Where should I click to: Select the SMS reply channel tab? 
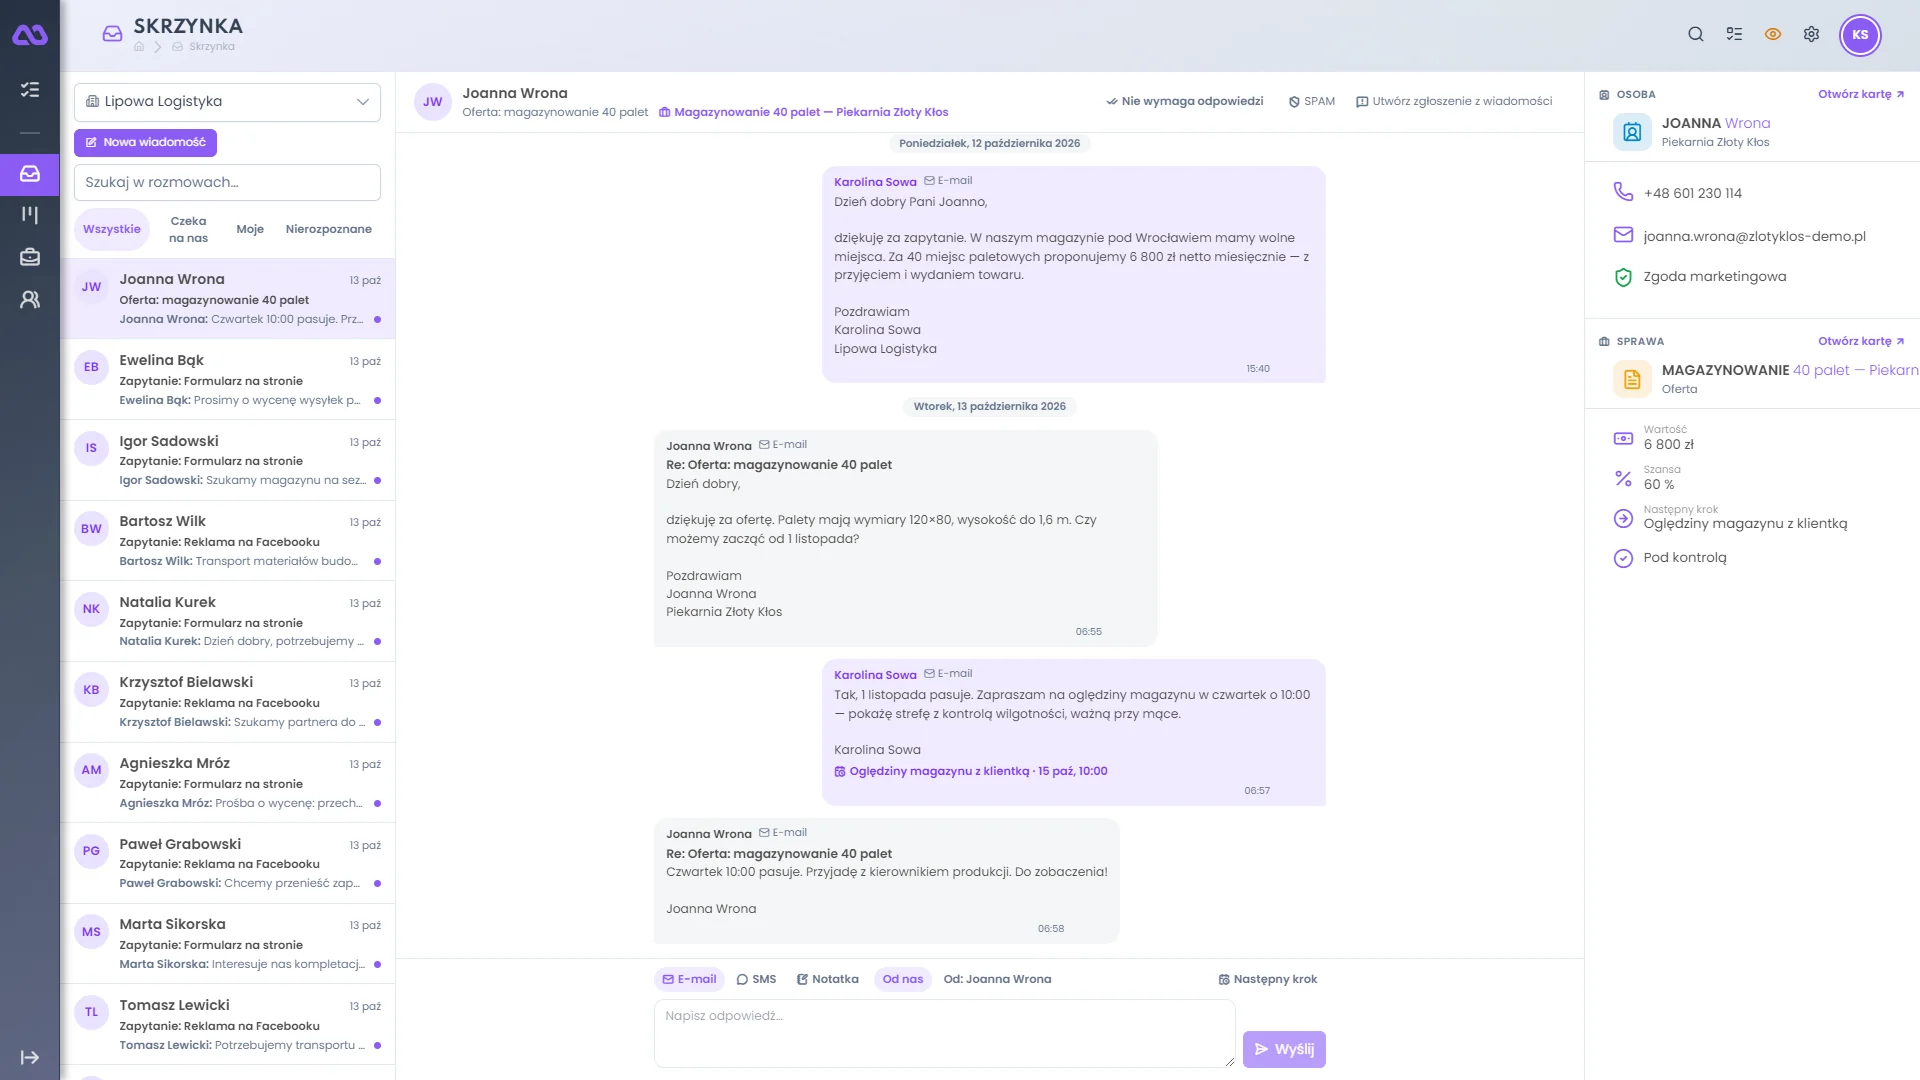[757, 979]
